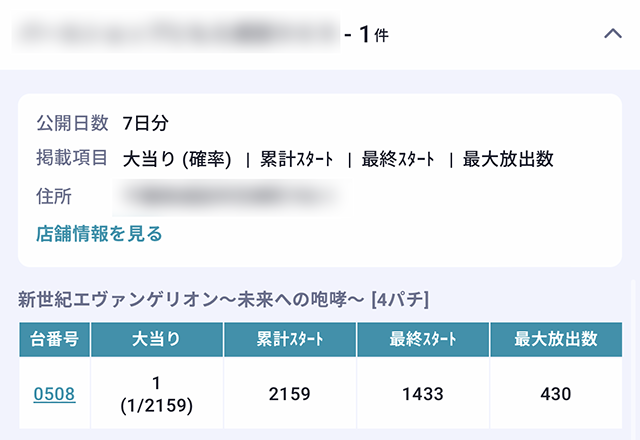Open the 店舗情報を見る link
640x440 pixels.
pyautogui.click(x=99, y=234)
